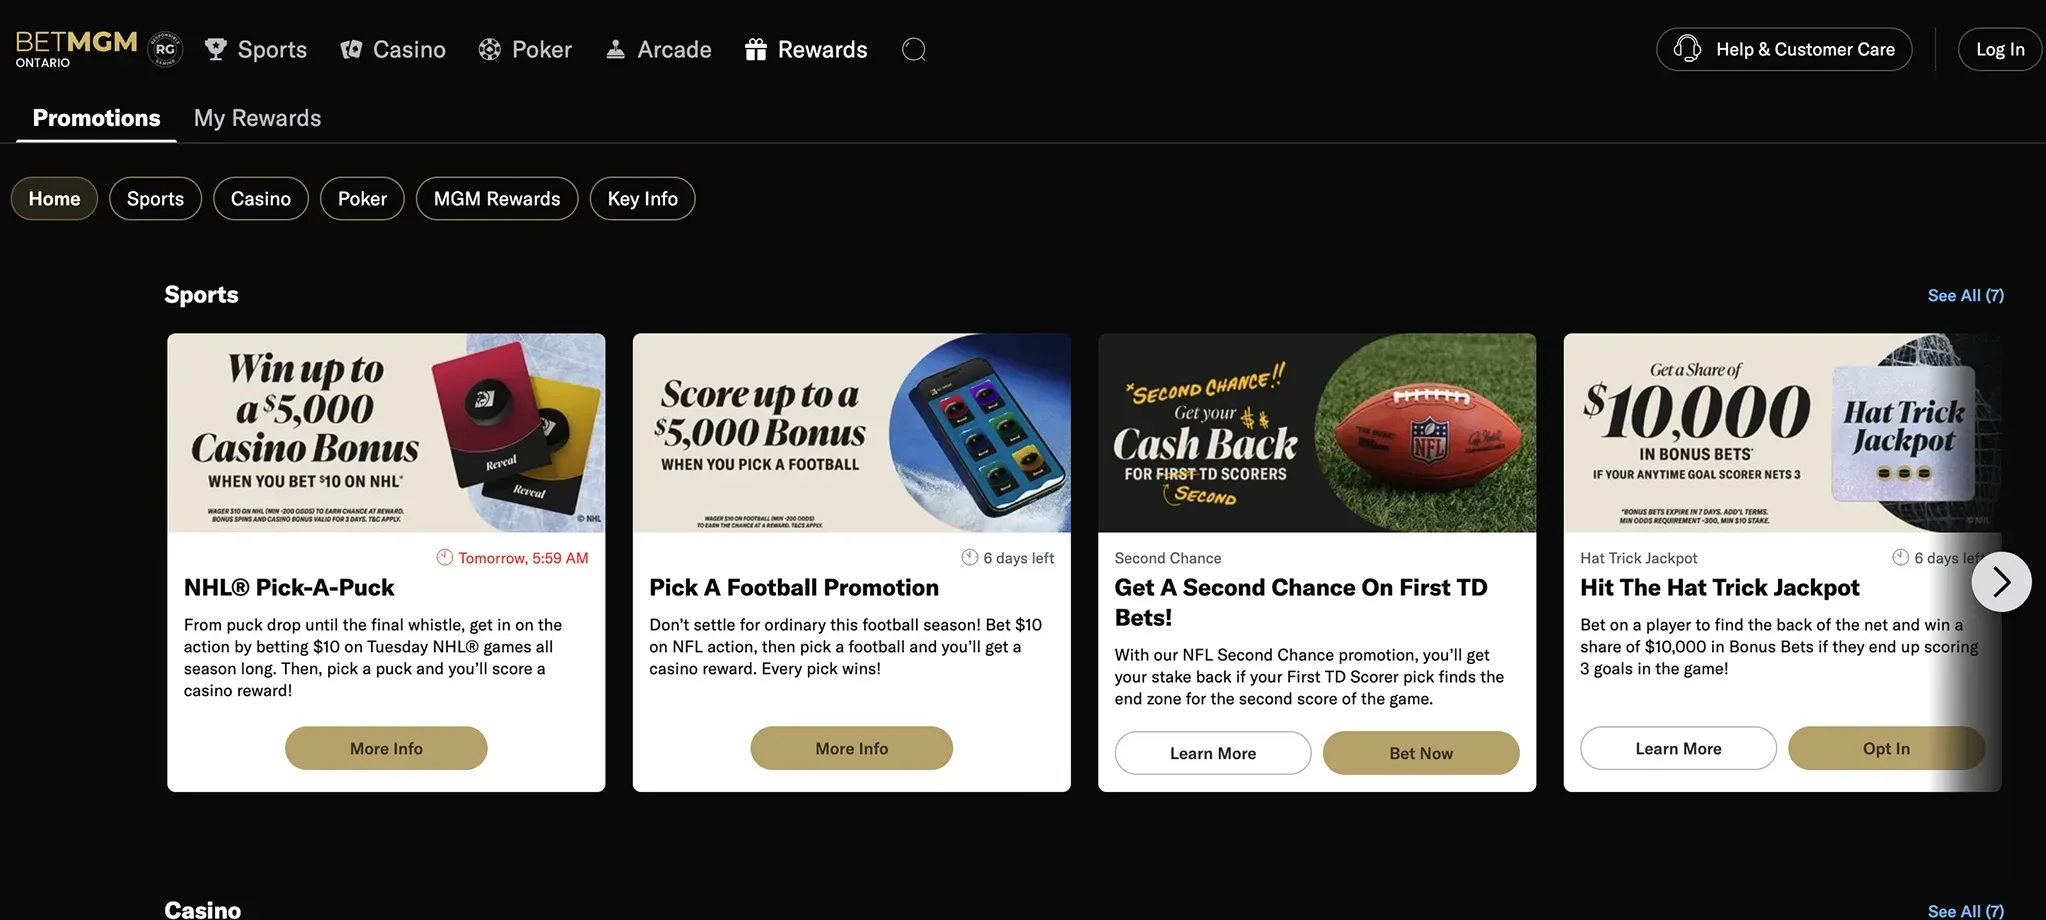Open the Pick A Football promotion image
The width and height of the screenshot is (2046, 920).
tap(851, 433)
